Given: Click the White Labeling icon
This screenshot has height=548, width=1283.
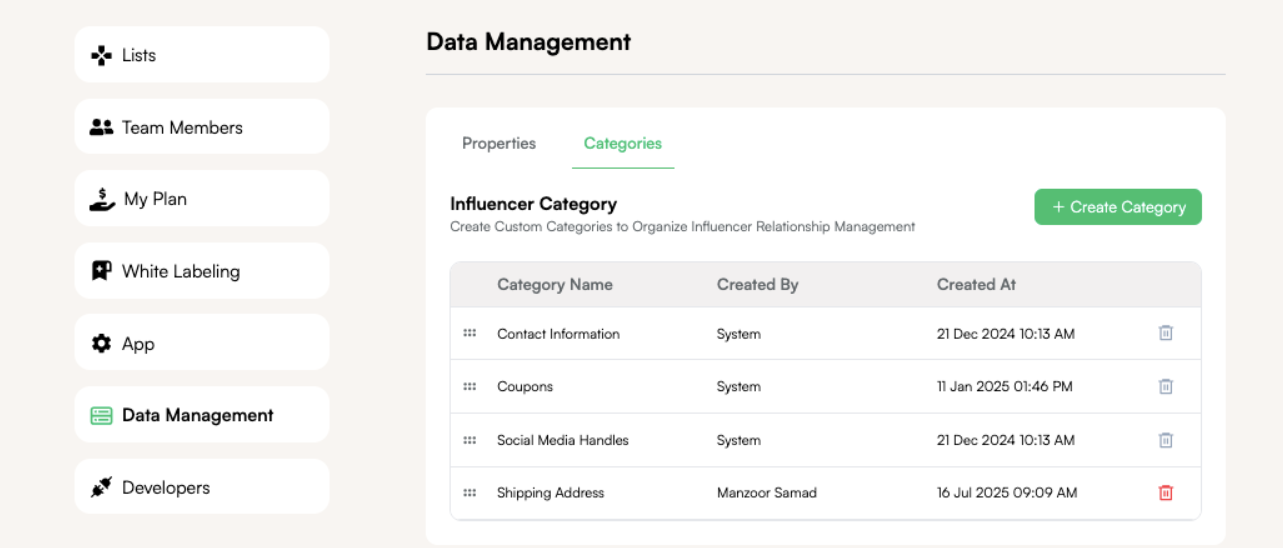Looking at the screenshot, I should [101, 271].
